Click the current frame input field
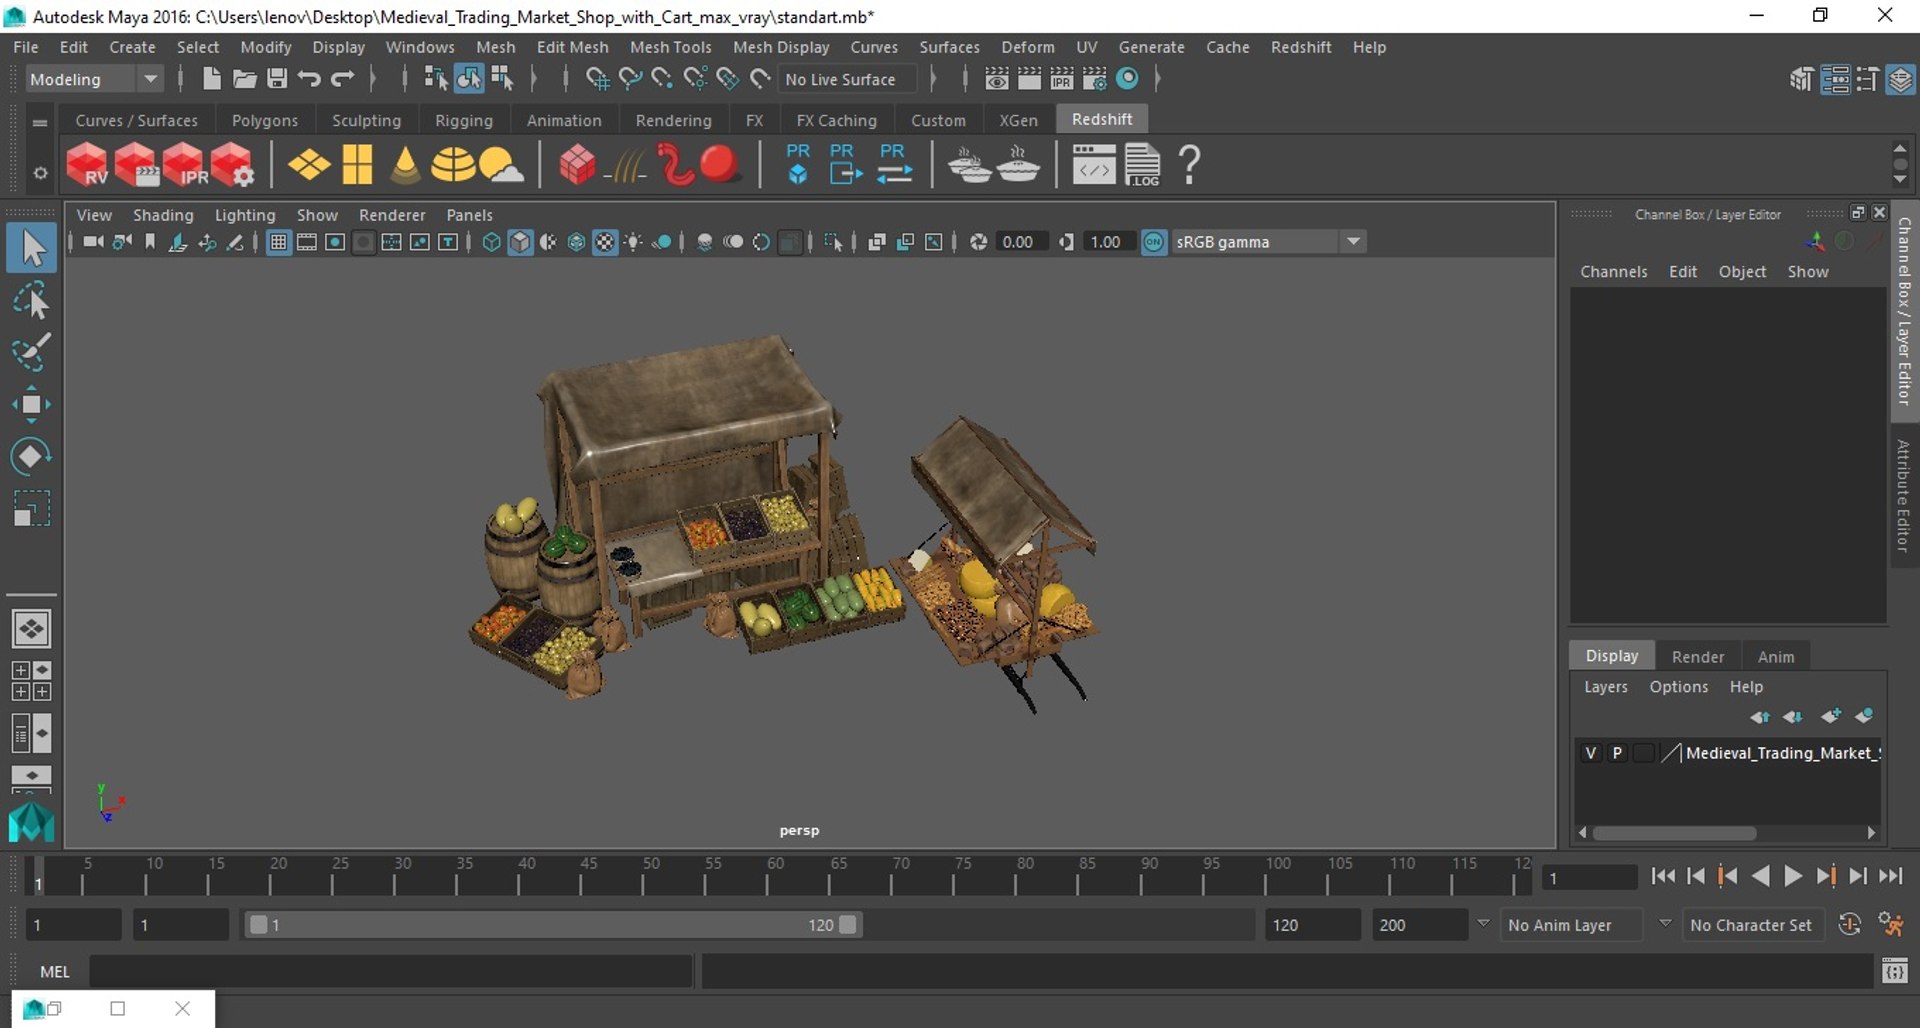This screenshot has width=1920, height=1028. (x=1589, y=878)
